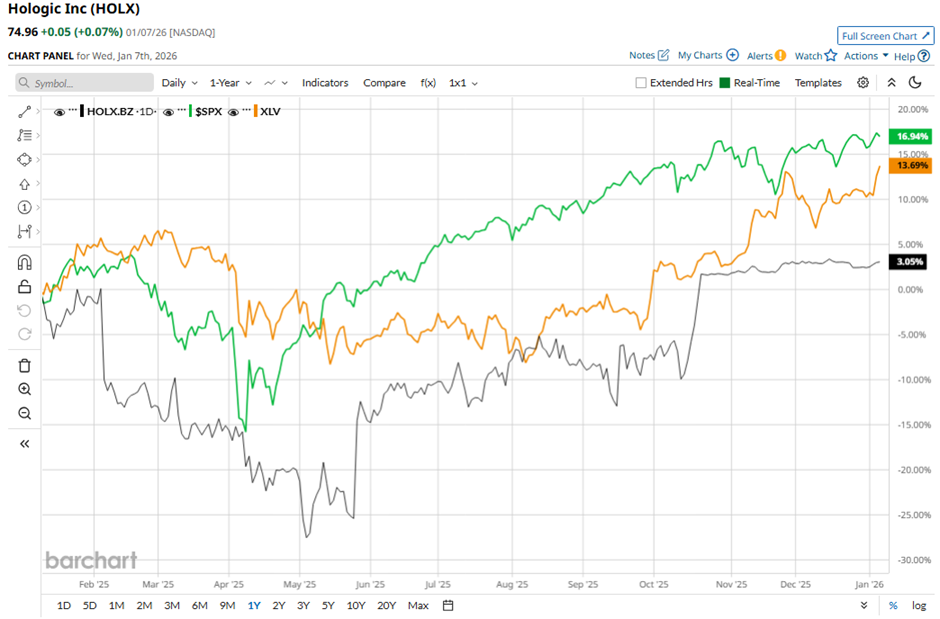Select the trend line drawing tool
The width and height of the screenshot is (940, 619).
[x=25, y=111]
